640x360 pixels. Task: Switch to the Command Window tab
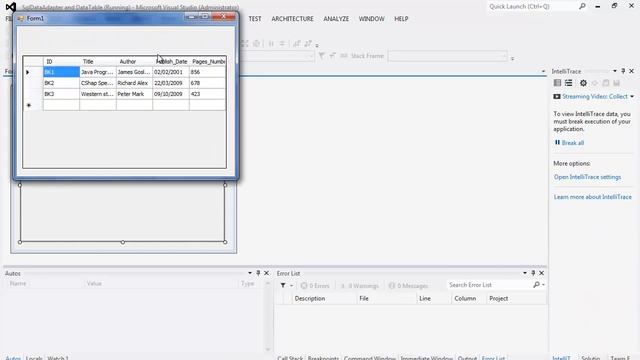pyautogui.click(x=369, y=358)
